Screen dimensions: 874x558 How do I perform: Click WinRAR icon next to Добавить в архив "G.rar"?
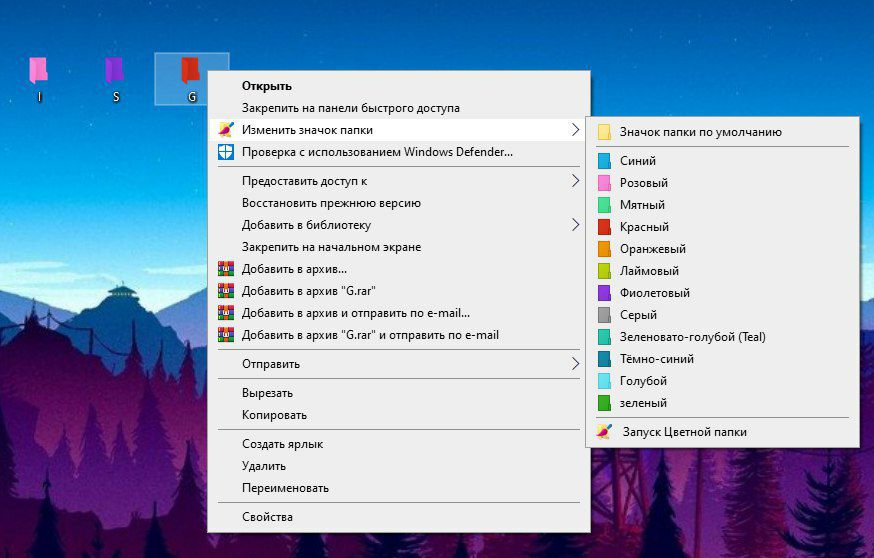click(x=226, y=291)
